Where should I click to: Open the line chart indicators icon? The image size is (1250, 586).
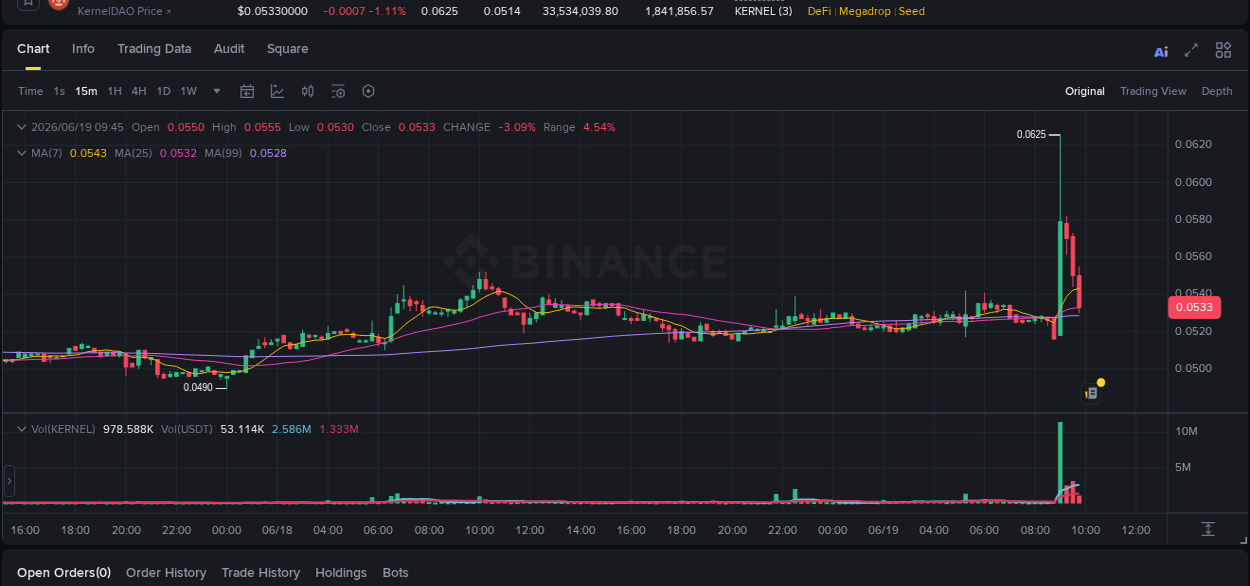coord(277,91)
